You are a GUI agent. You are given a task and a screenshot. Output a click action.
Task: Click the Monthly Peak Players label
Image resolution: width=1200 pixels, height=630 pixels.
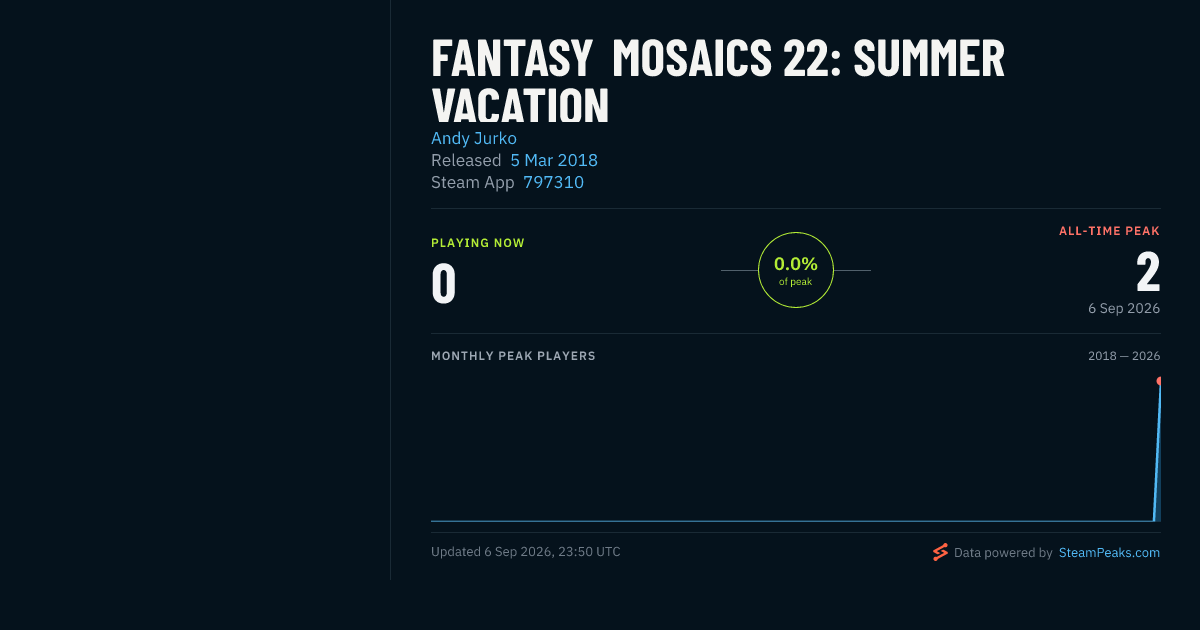(513, 356)
